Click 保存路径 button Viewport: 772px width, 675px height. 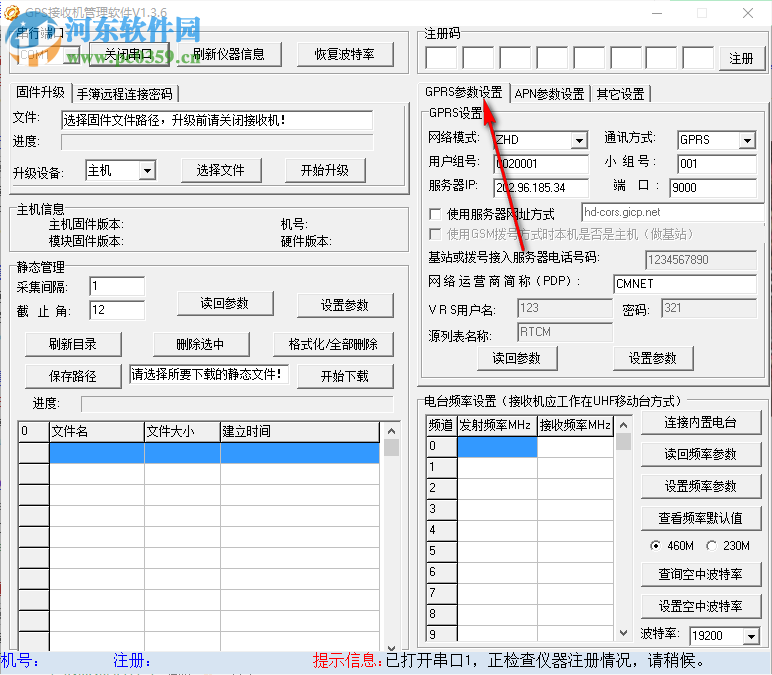(73, 376)
